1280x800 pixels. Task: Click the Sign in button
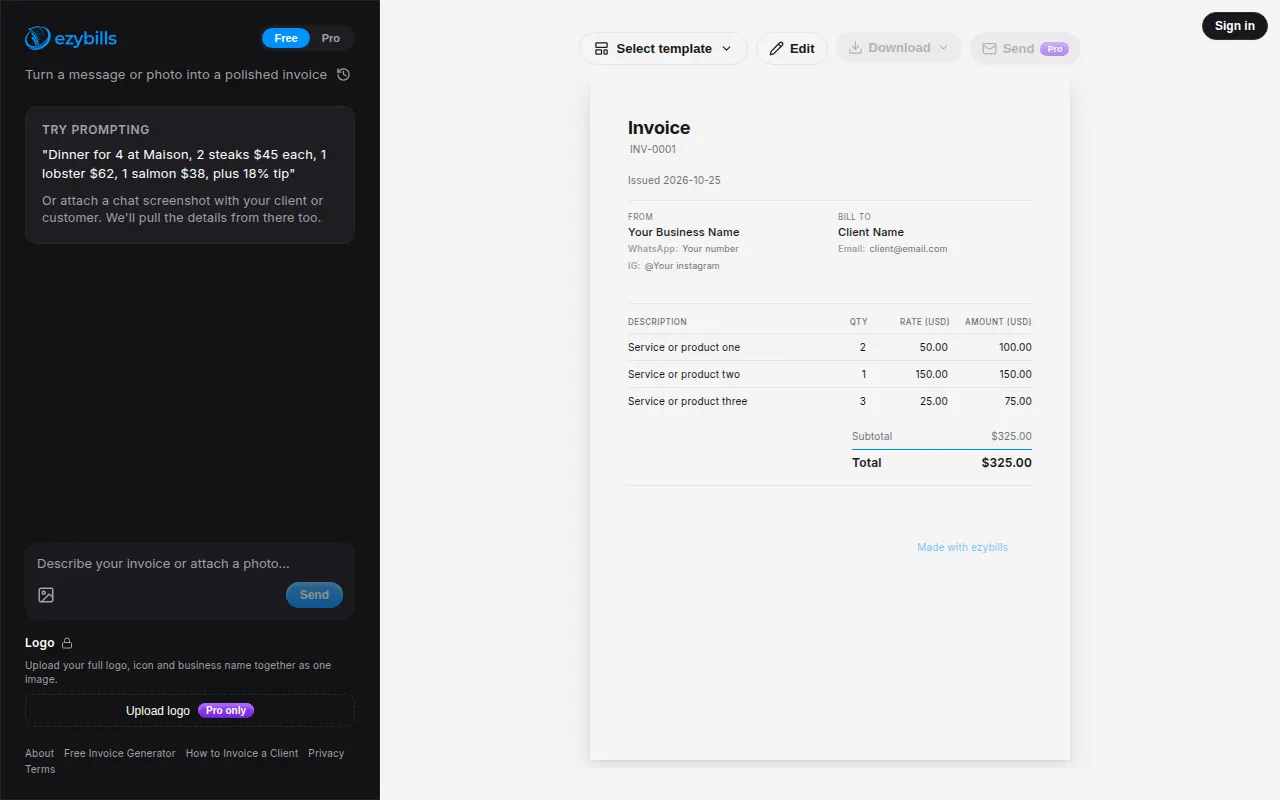click(1235, 26)
